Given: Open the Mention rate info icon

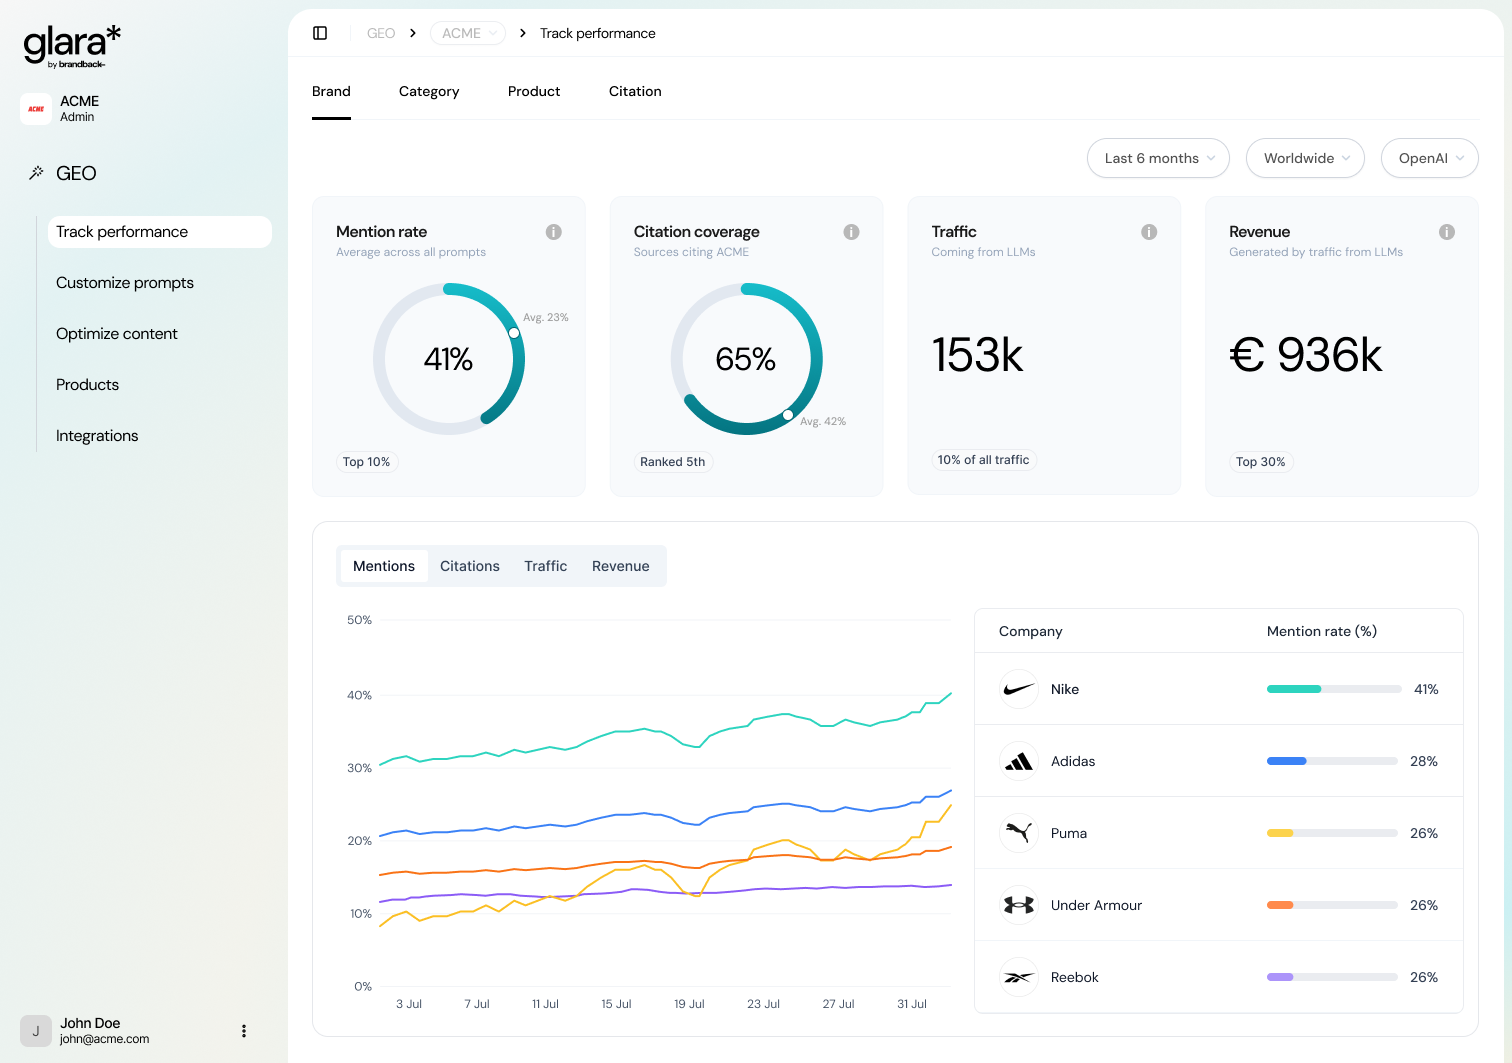Looking at the screenshot, I should coord(553,232).
